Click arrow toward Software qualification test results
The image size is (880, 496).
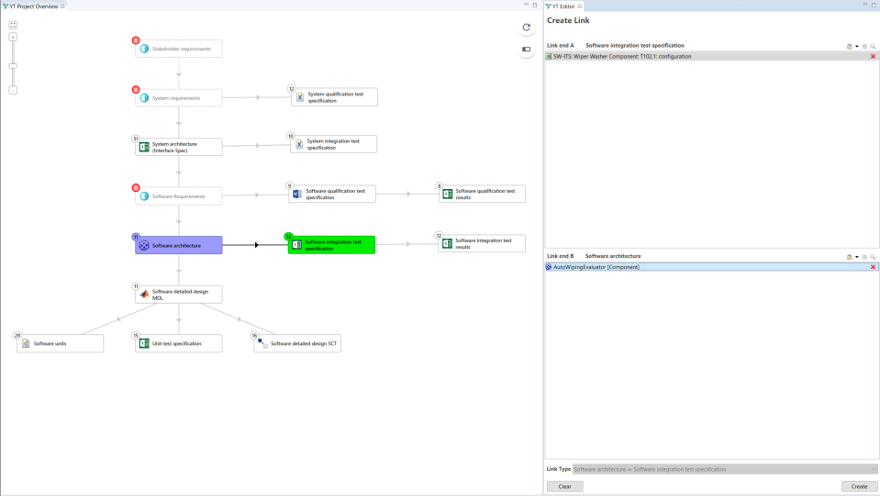point(408,194)
